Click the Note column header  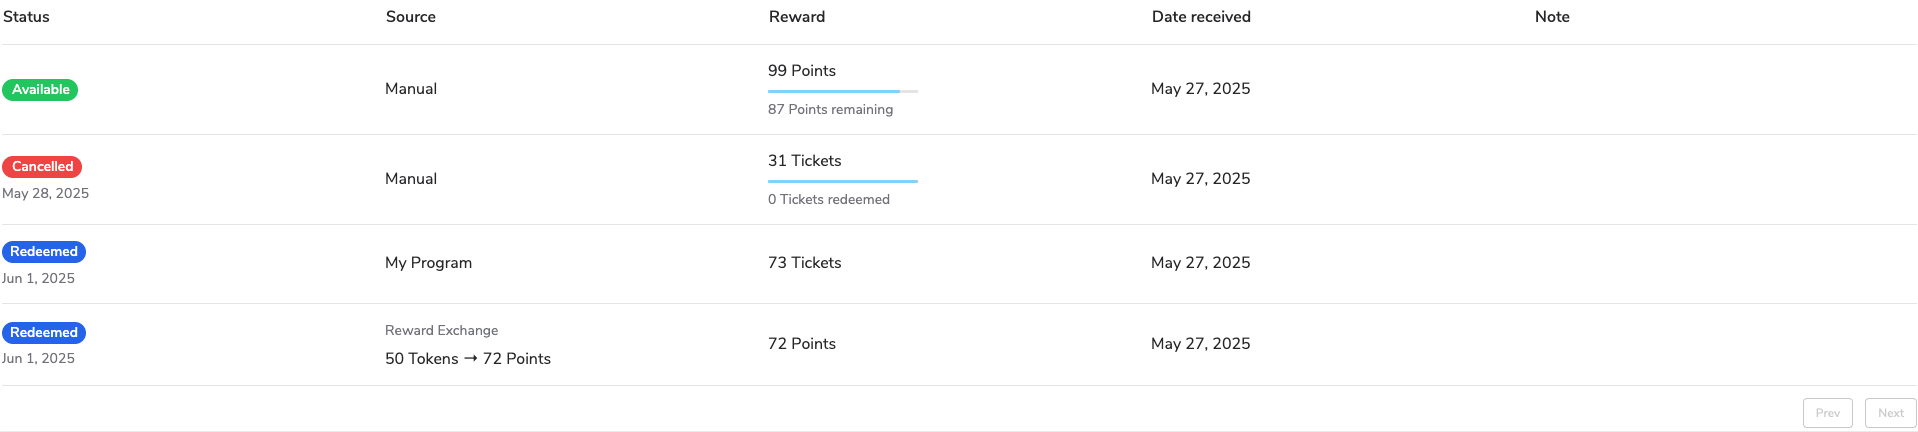pos(1551,17)
